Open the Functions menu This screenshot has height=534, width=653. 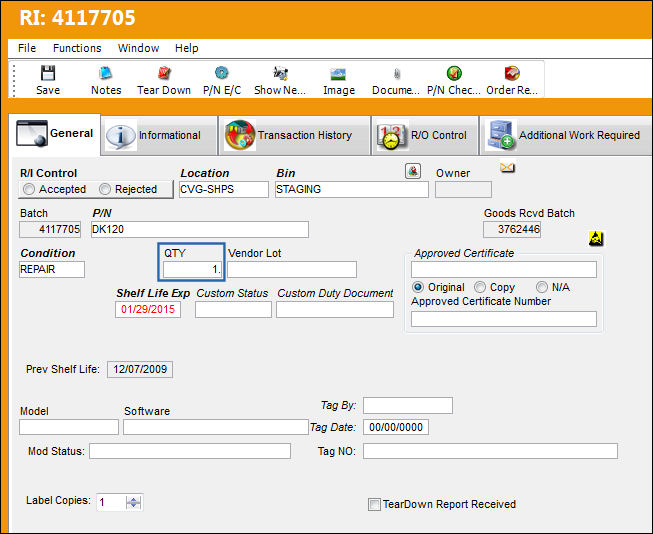tap(77, 48)
